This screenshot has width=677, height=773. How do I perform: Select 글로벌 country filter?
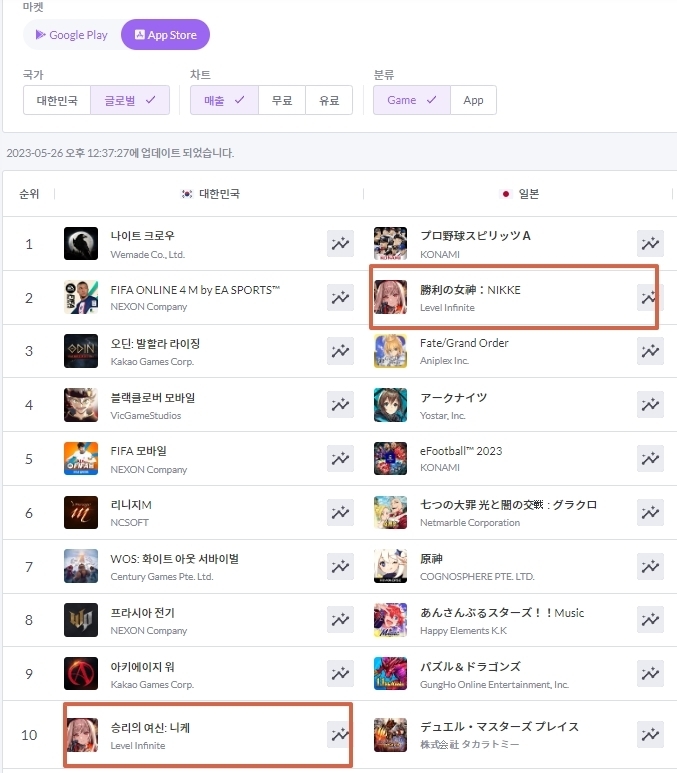(130, 100)
